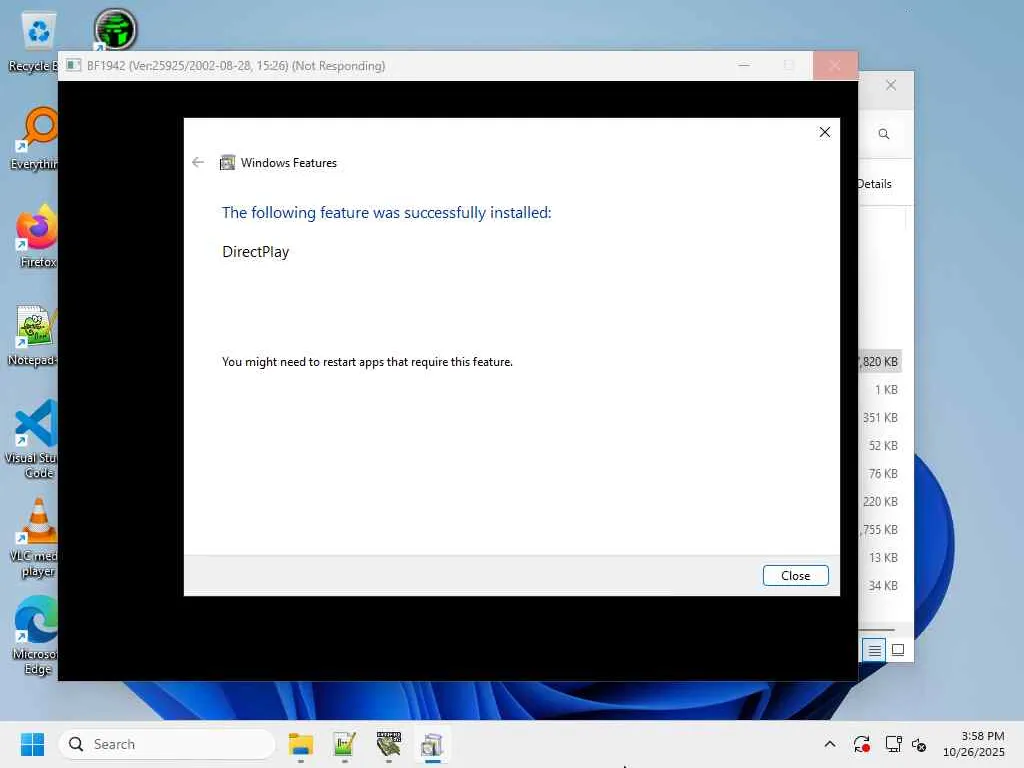This screenshot has width=1024, height=768.
Task: Open the Everything search desktop shortcut
Action: (x=35, y=140)
